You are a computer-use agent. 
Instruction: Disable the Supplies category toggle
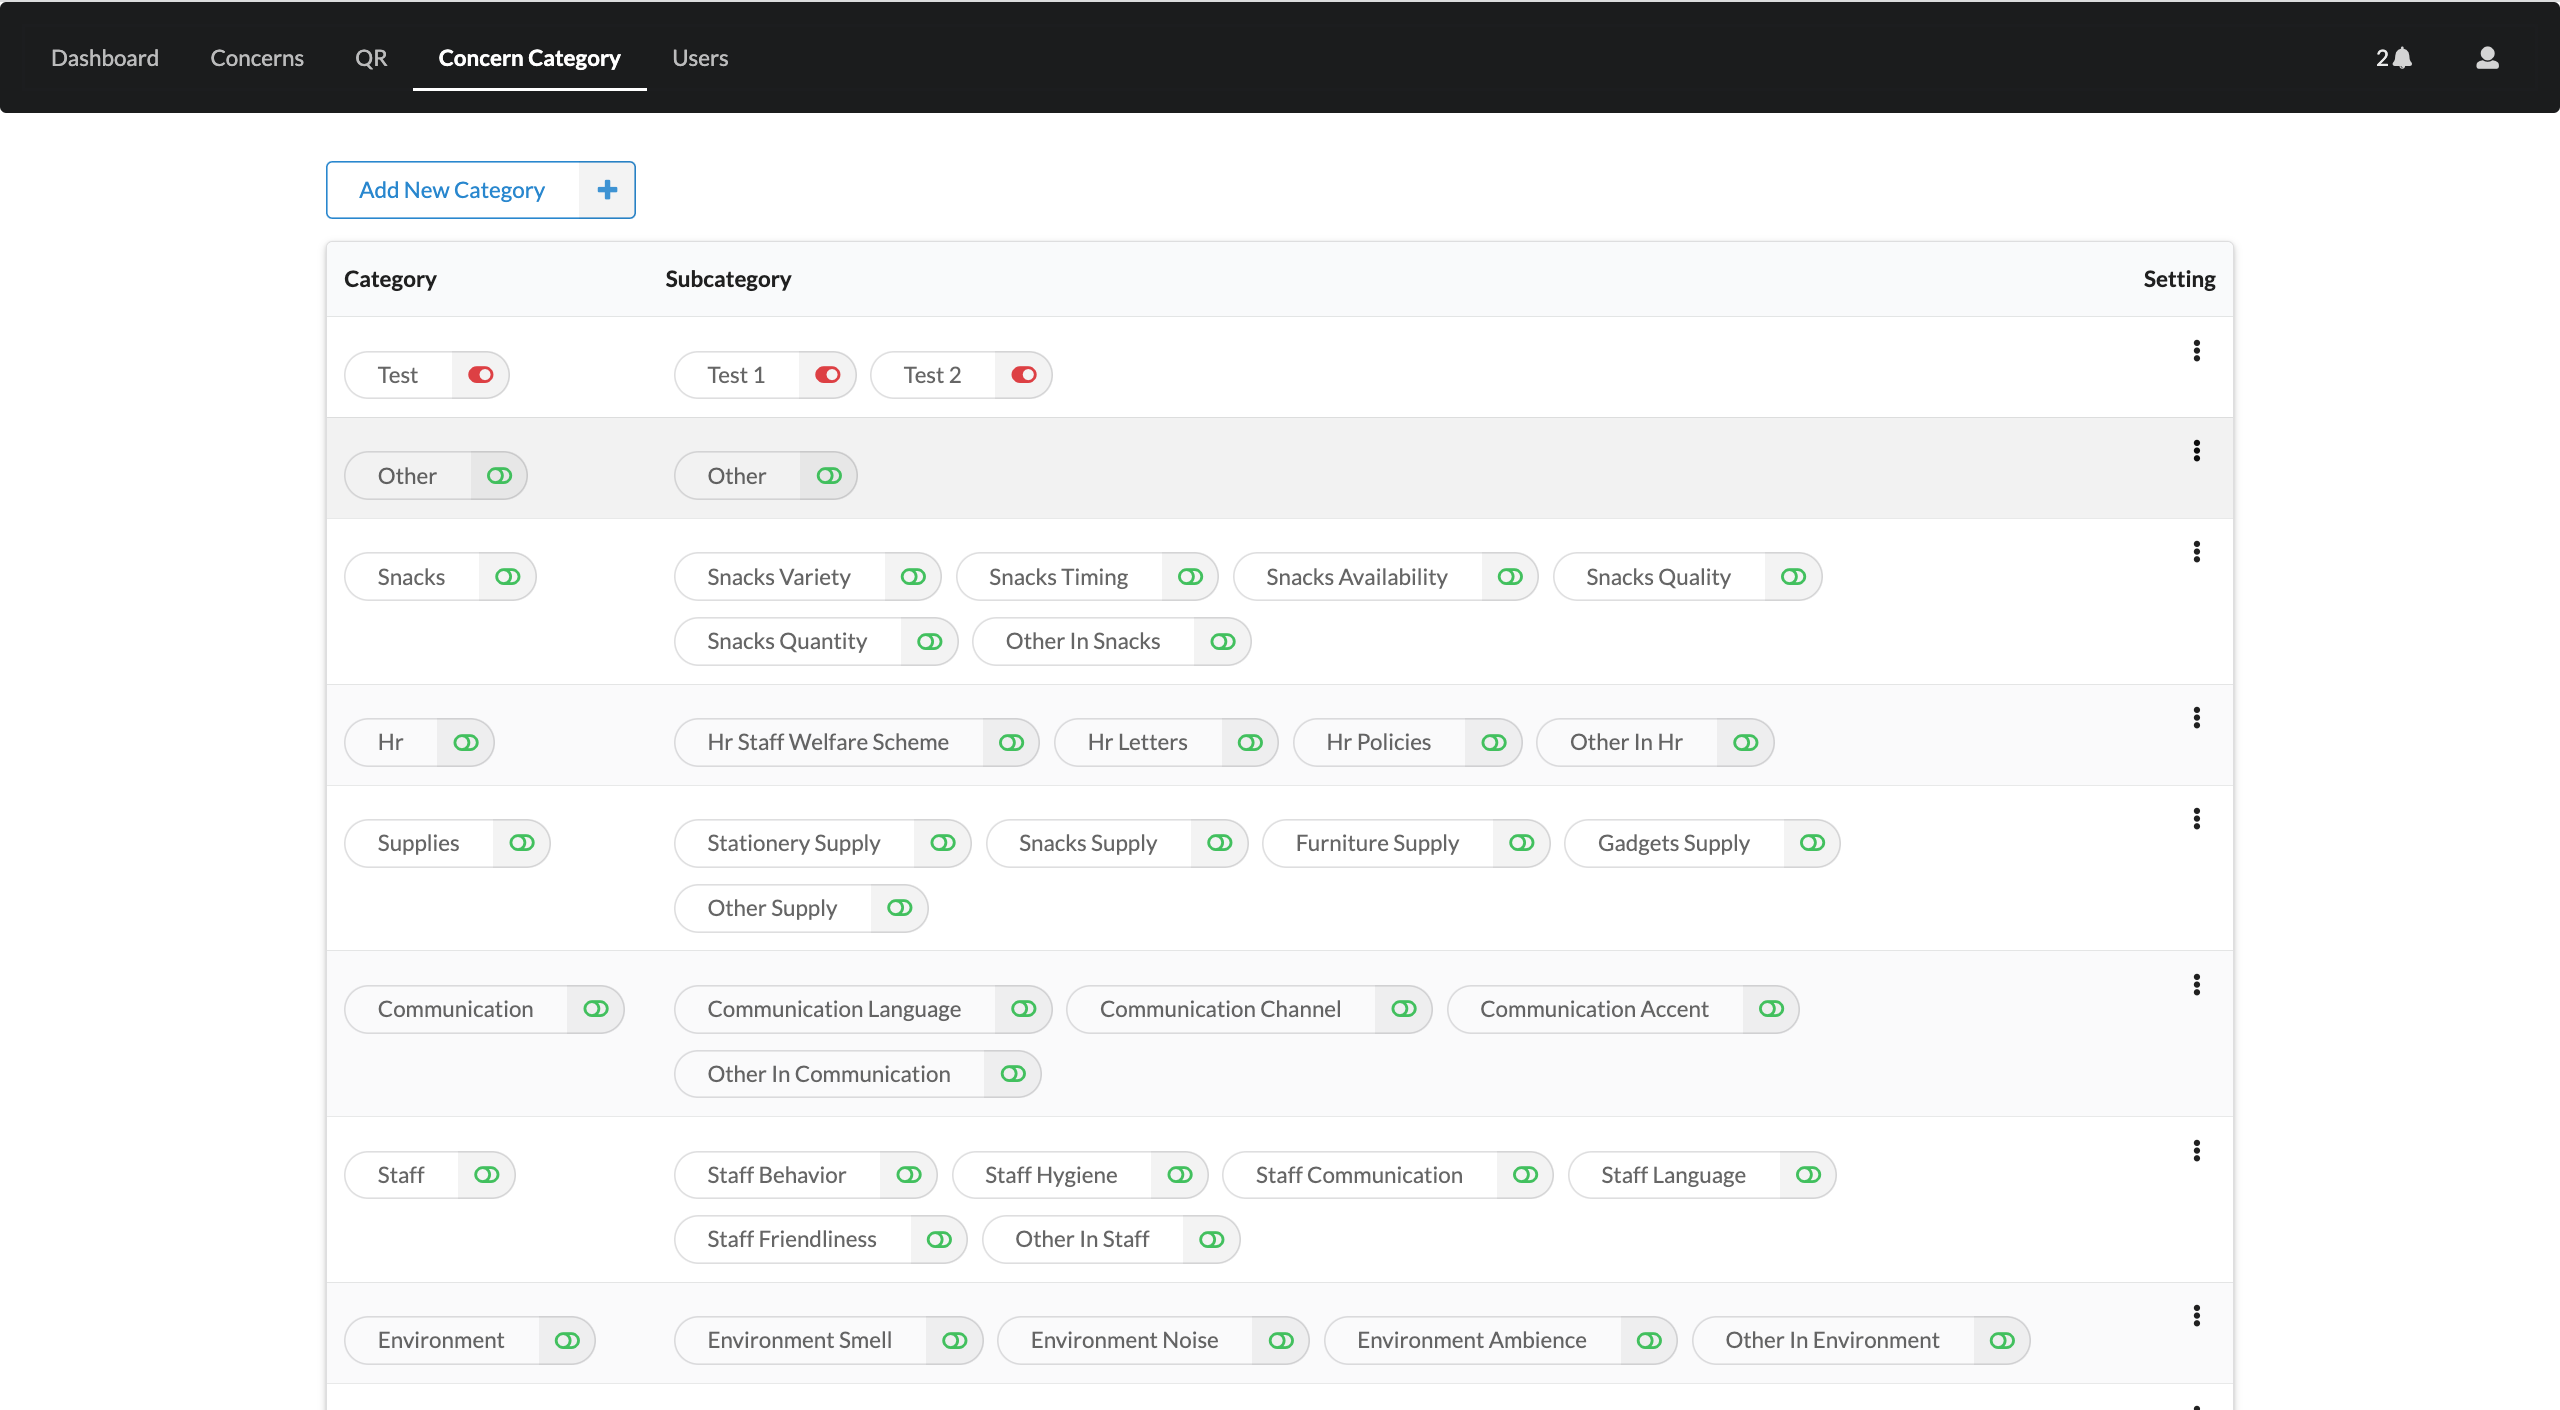pyautogui.click(x=522, y=843)
